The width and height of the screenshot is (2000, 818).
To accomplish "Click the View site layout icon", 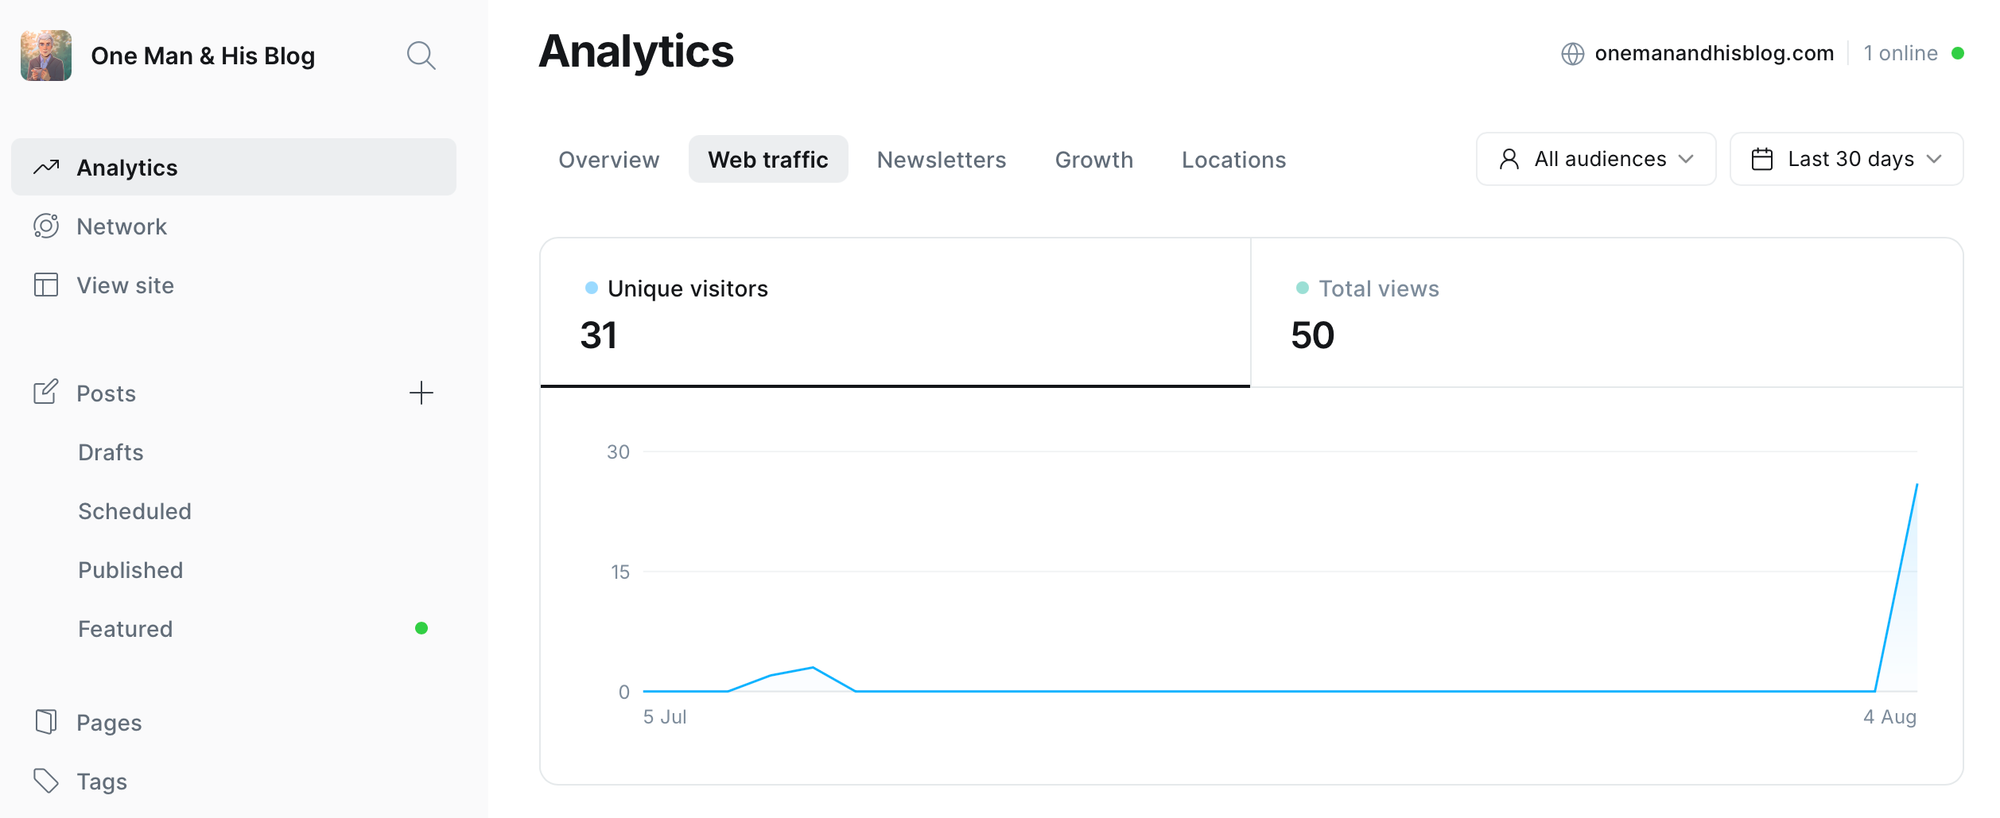I will click(46, 285).
